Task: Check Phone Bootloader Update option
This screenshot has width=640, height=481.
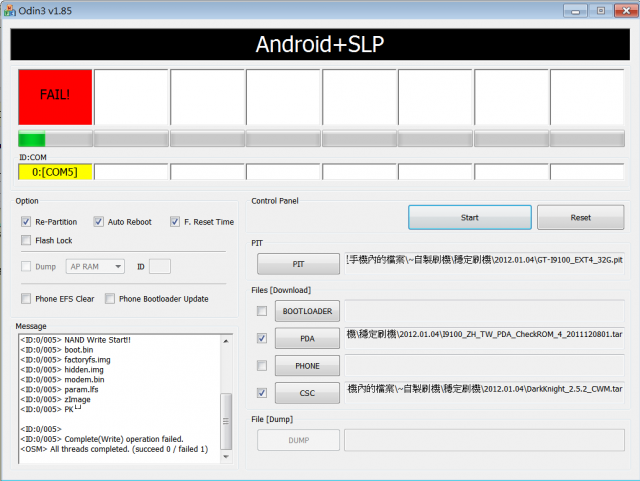Action: (110, 298)
